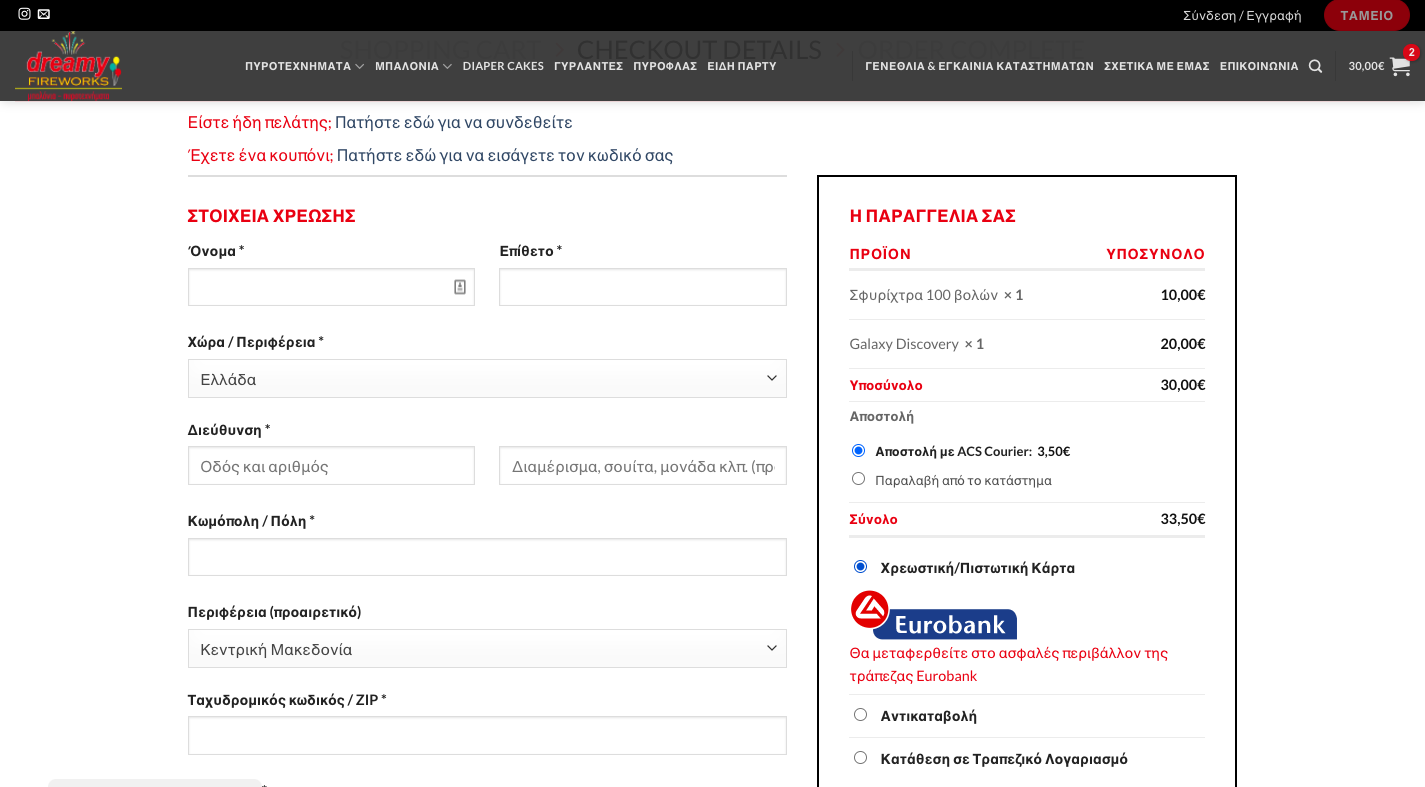Open region dropdown showing Κεντρική Μακεδονία

(x=487, y=649)
